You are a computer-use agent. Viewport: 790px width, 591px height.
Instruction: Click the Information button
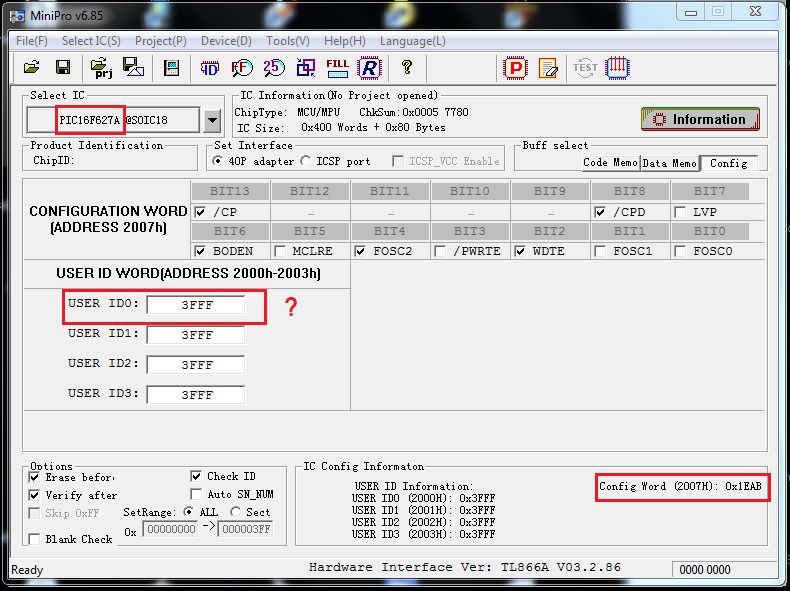click(700, 119)
